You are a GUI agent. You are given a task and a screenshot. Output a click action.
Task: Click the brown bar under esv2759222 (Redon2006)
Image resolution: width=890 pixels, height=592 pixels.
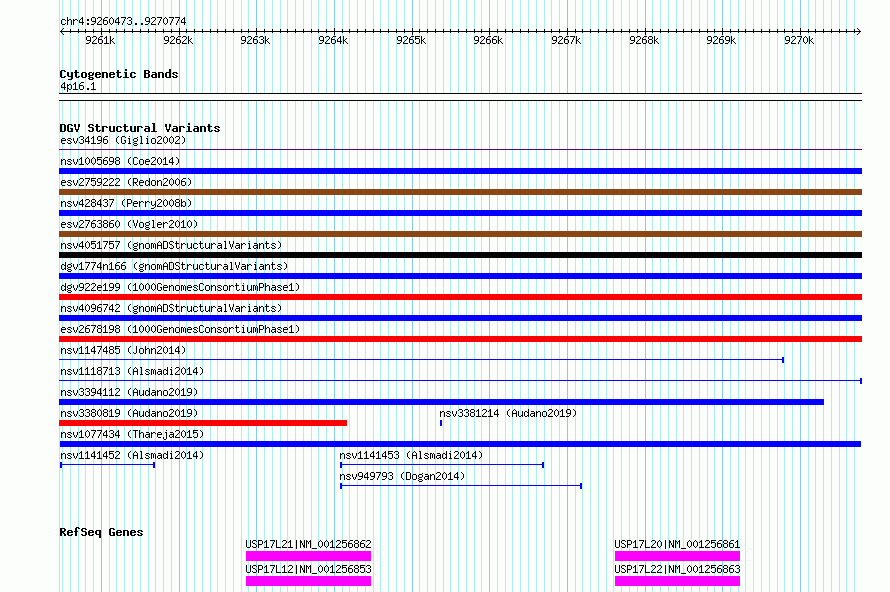click(x=460, y=192)
